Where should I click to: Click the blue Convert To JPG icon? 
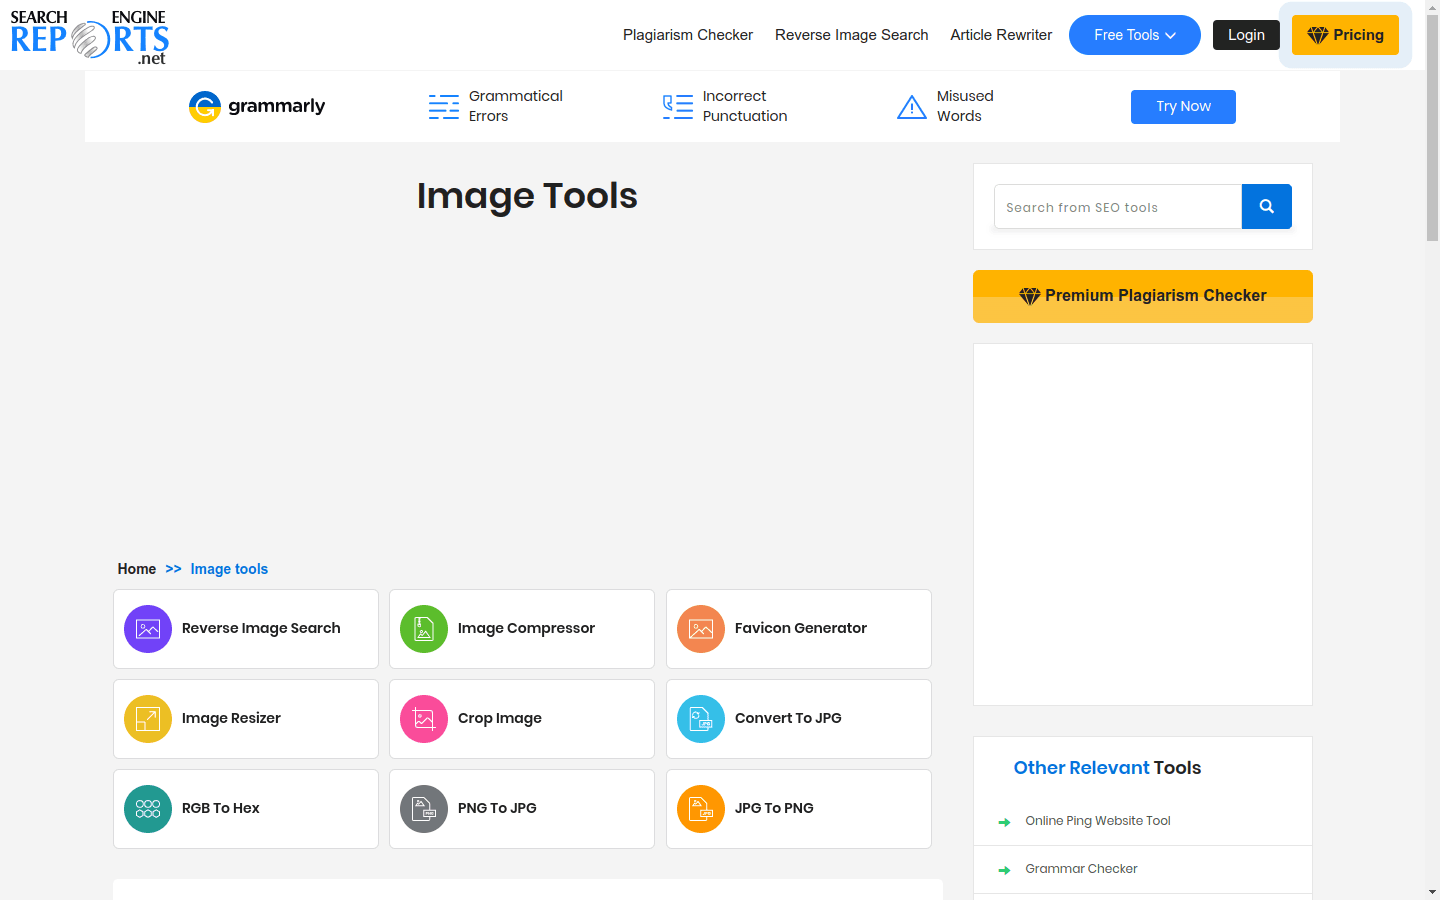tap(701, 719)
